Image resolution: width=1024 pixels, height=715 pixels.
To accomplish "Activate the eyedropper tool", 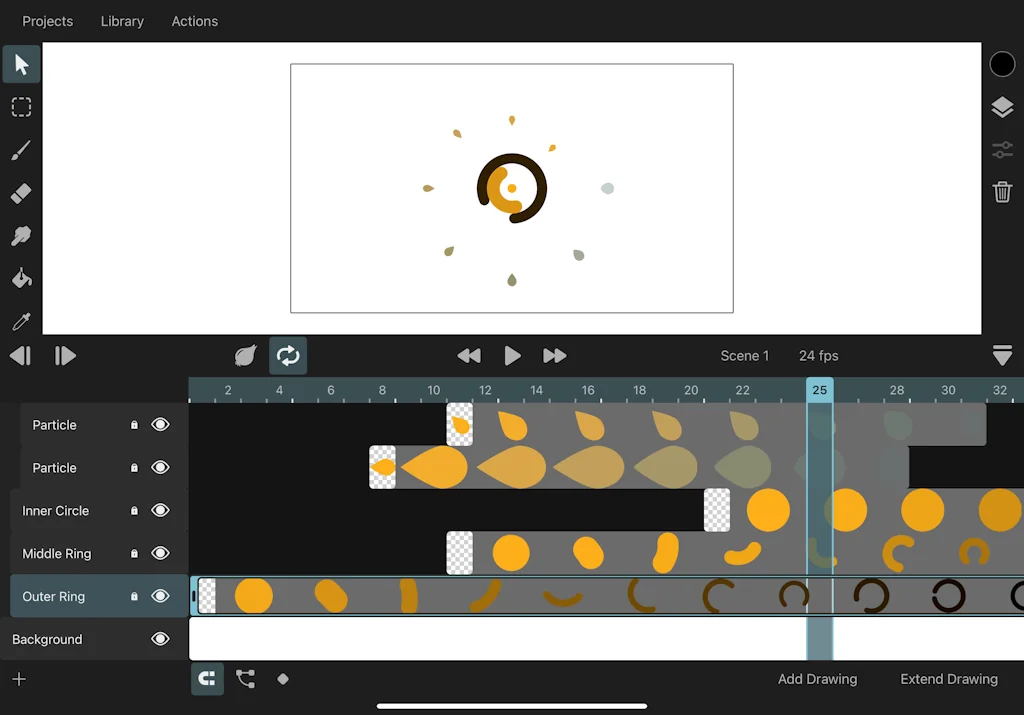I will [x=22, y=321].
